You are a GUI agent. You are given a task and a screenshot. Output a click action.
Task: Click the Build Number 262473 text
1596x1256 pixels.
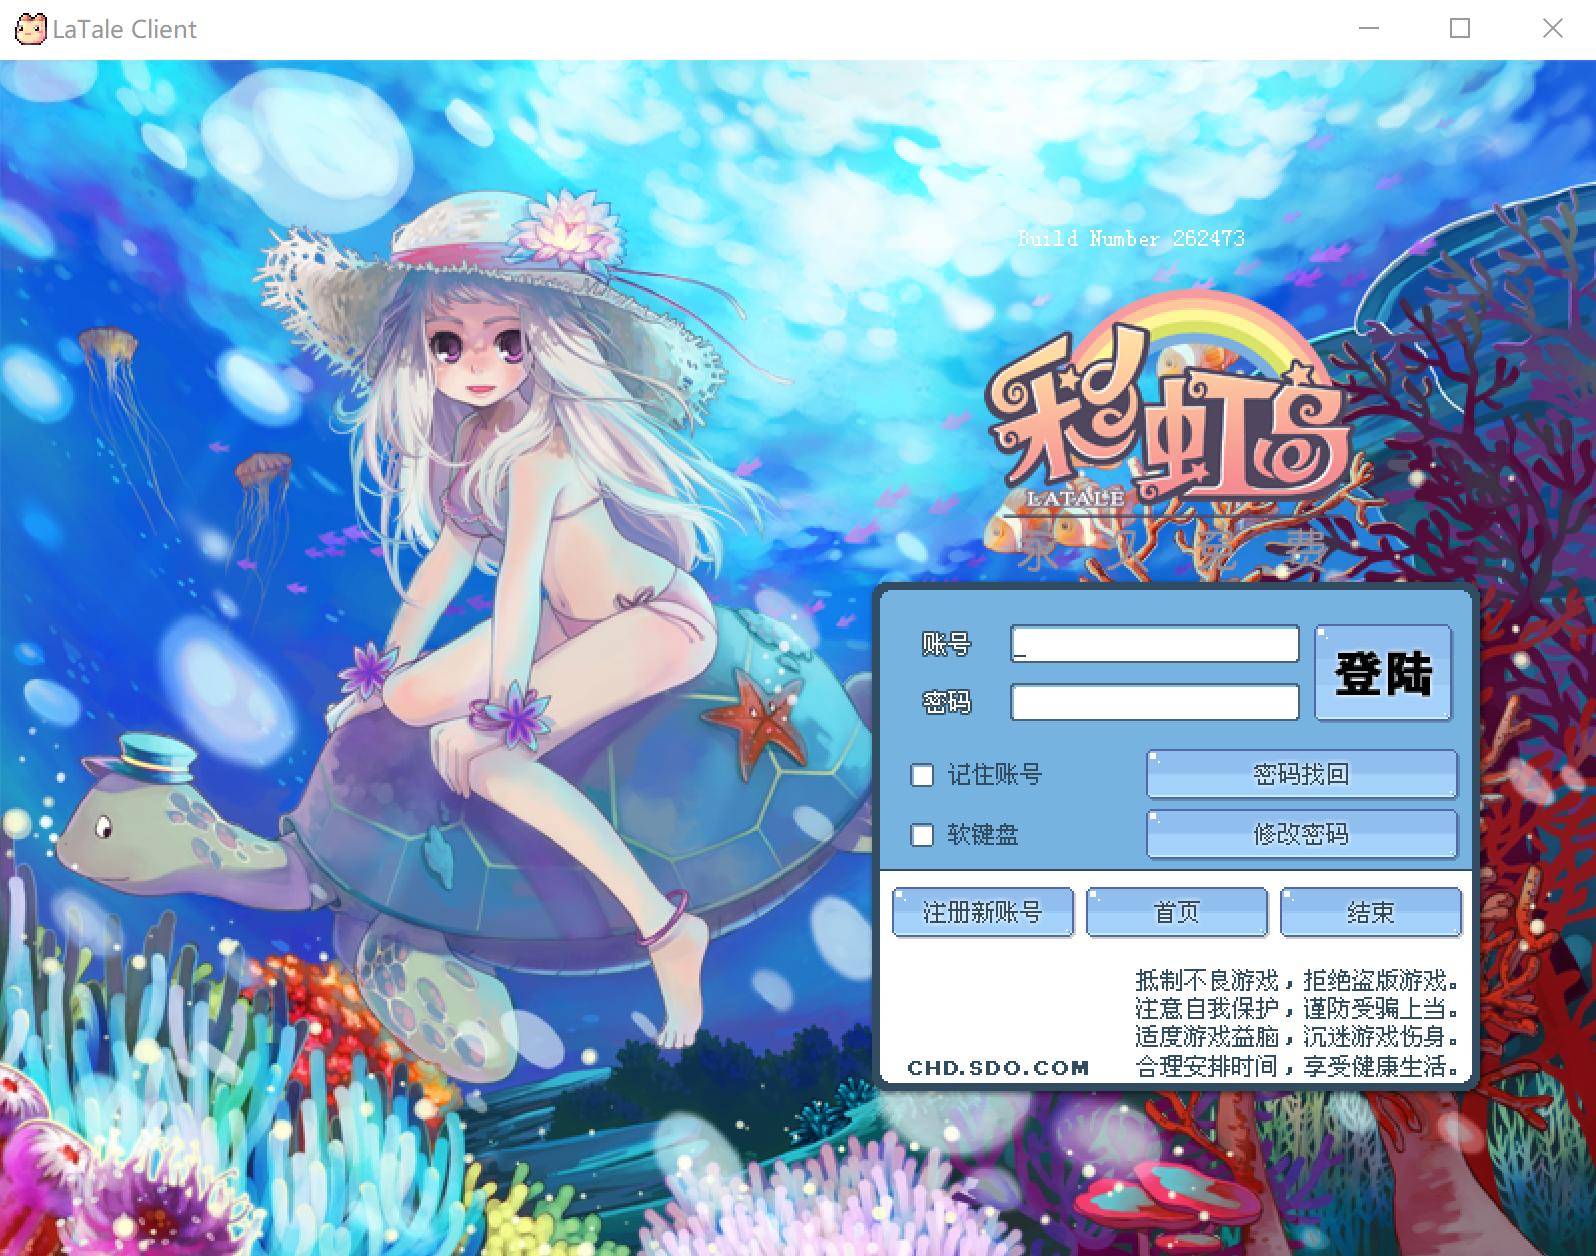pyautogui.click(x=1130, y=239)
